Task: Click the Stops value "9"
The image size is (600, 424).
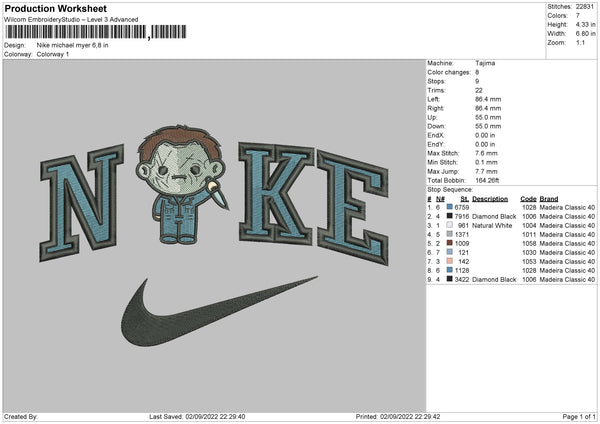Action: tap(477, 81)
